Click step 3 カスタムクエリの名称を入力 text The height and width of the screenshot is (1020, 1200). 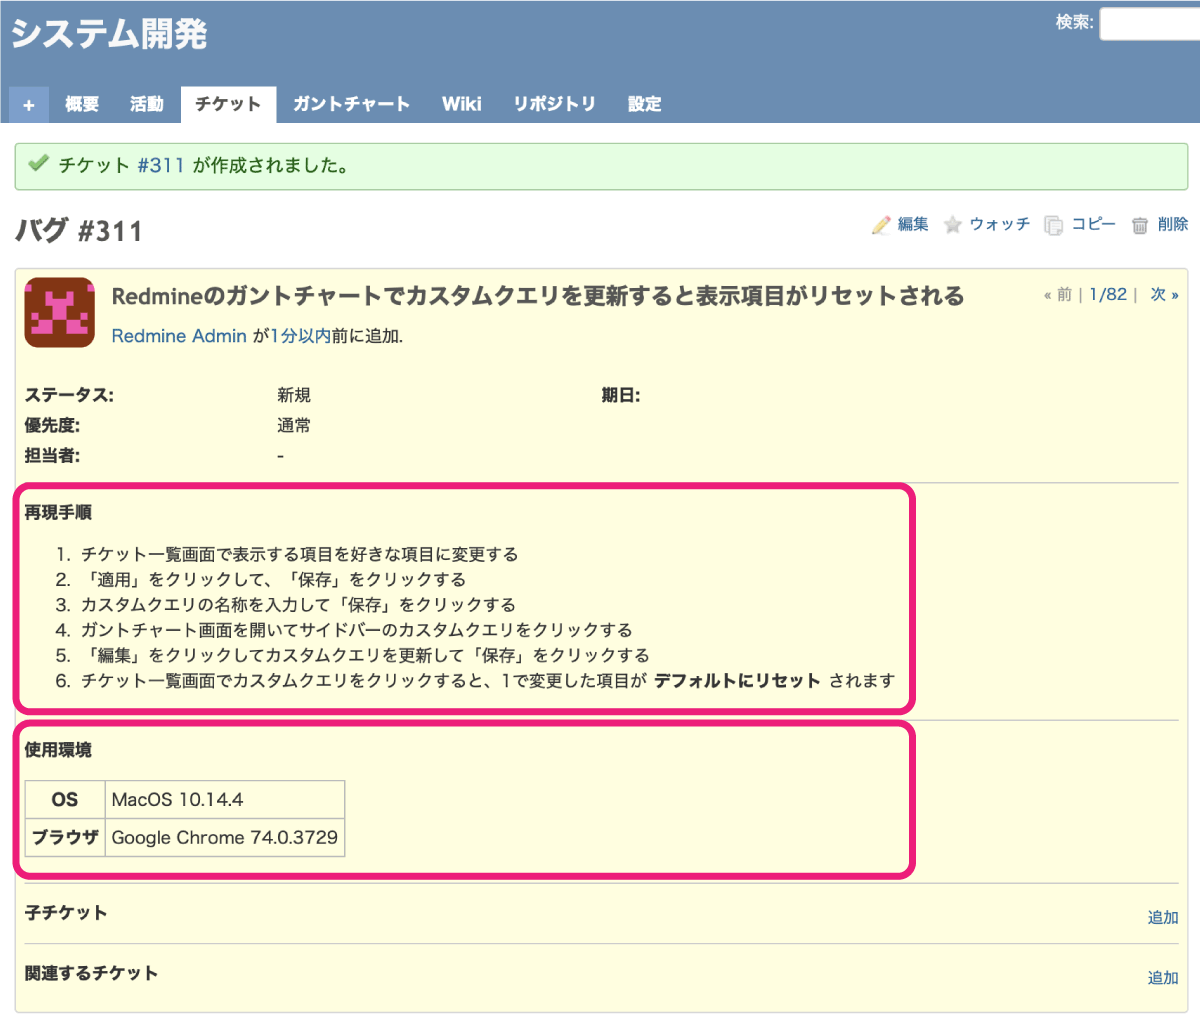click(x=298, y=605)
